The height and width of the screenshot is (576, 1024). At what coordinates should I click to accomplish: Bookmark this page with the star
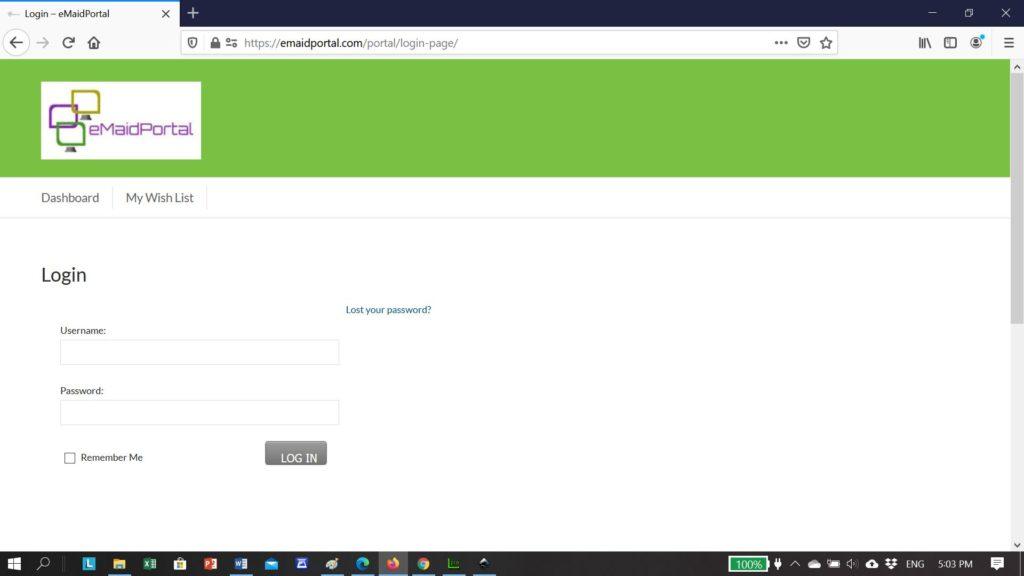(x=826, y=43)
